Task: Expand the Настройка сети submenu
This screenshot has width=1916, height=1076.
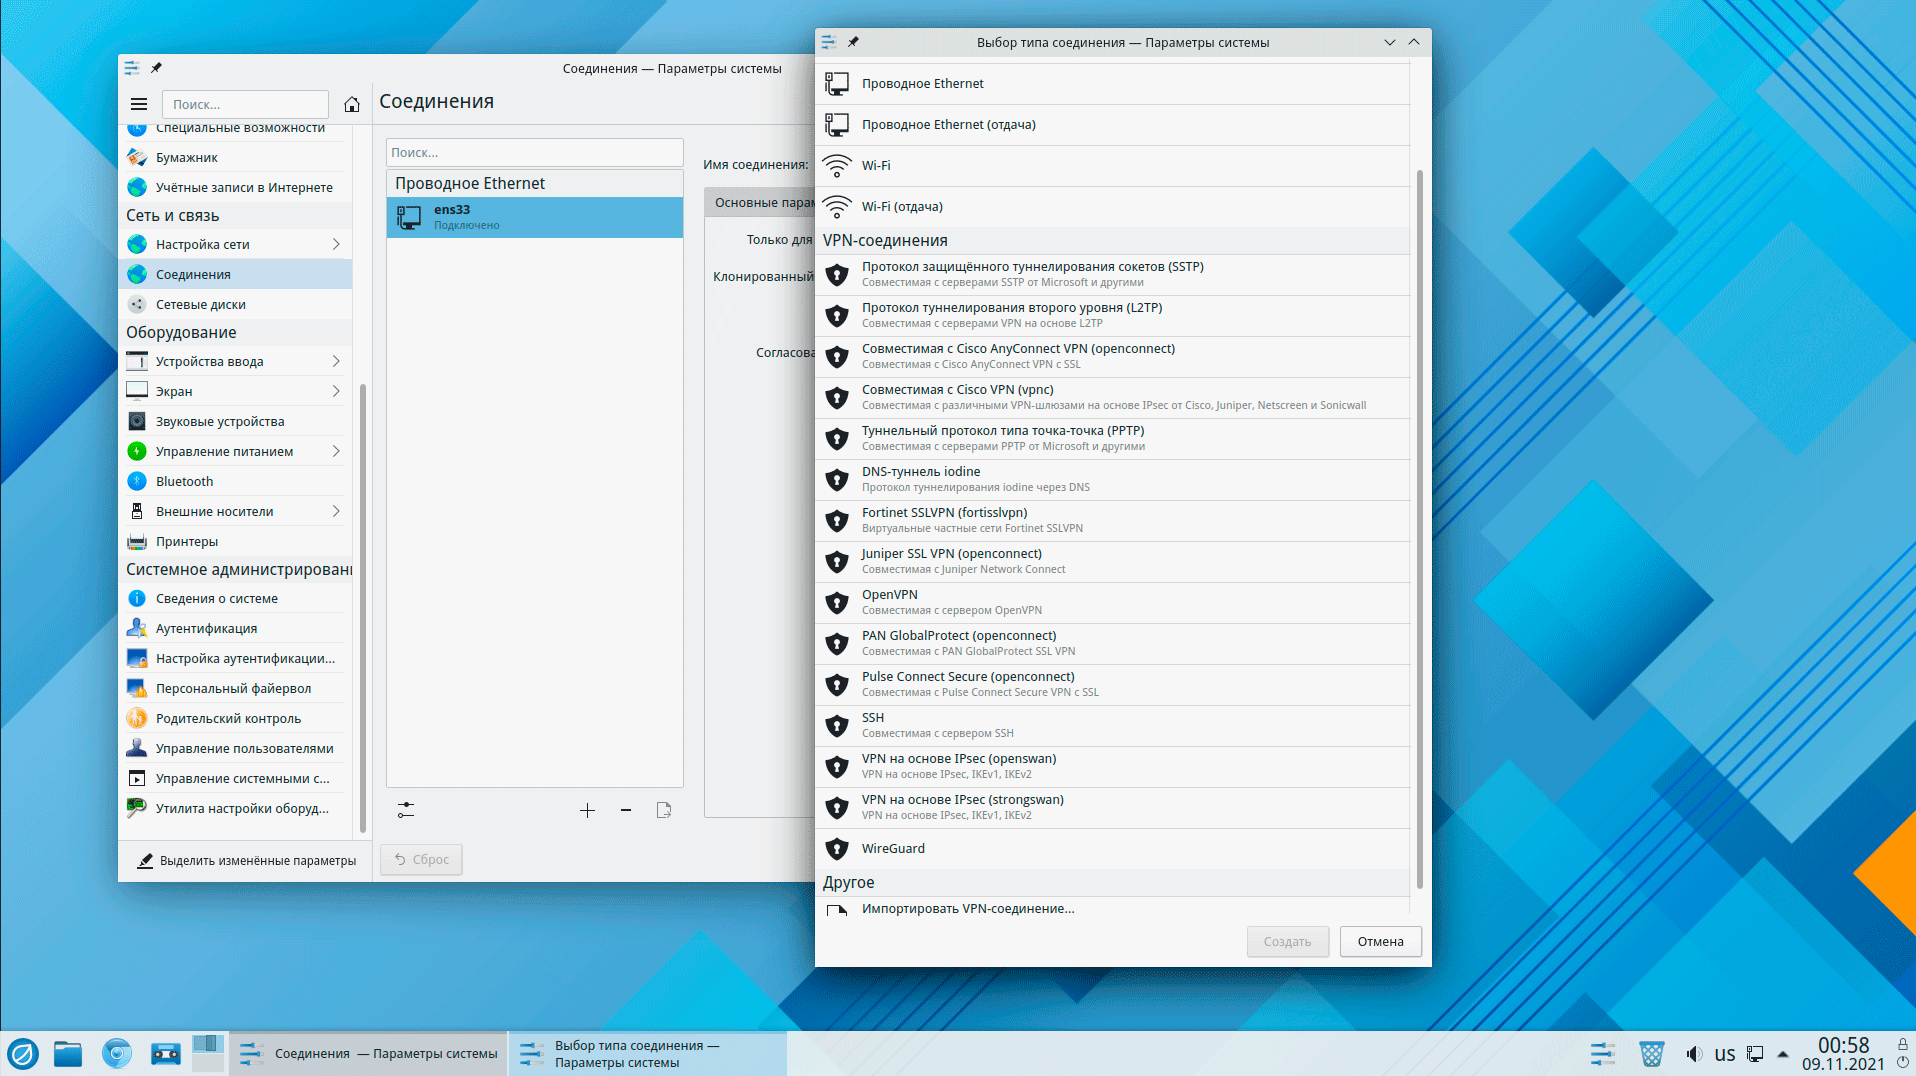Action: [x=336, y=244]
